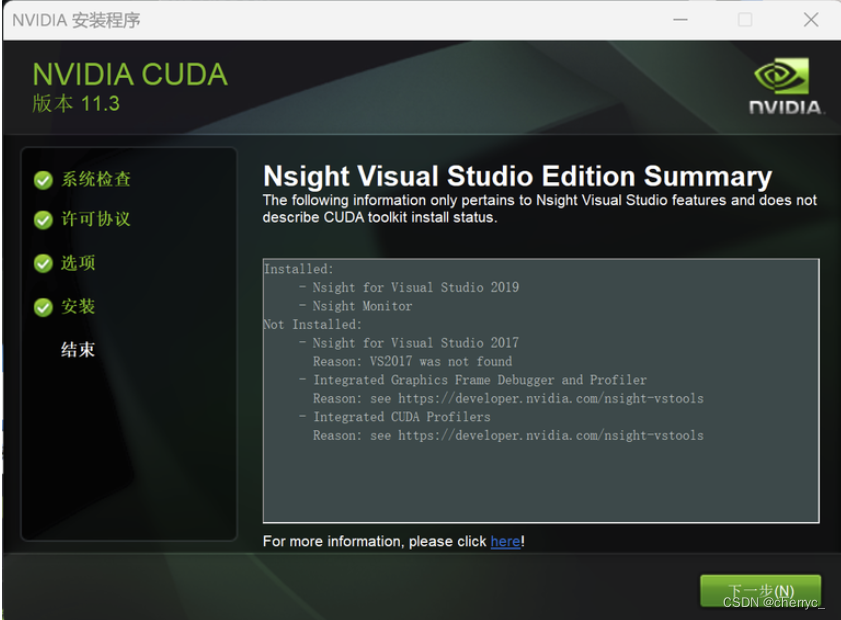841x620 pixels.
Task: Click the green checkmark beside 系统检查
Action: pos(43,180)
